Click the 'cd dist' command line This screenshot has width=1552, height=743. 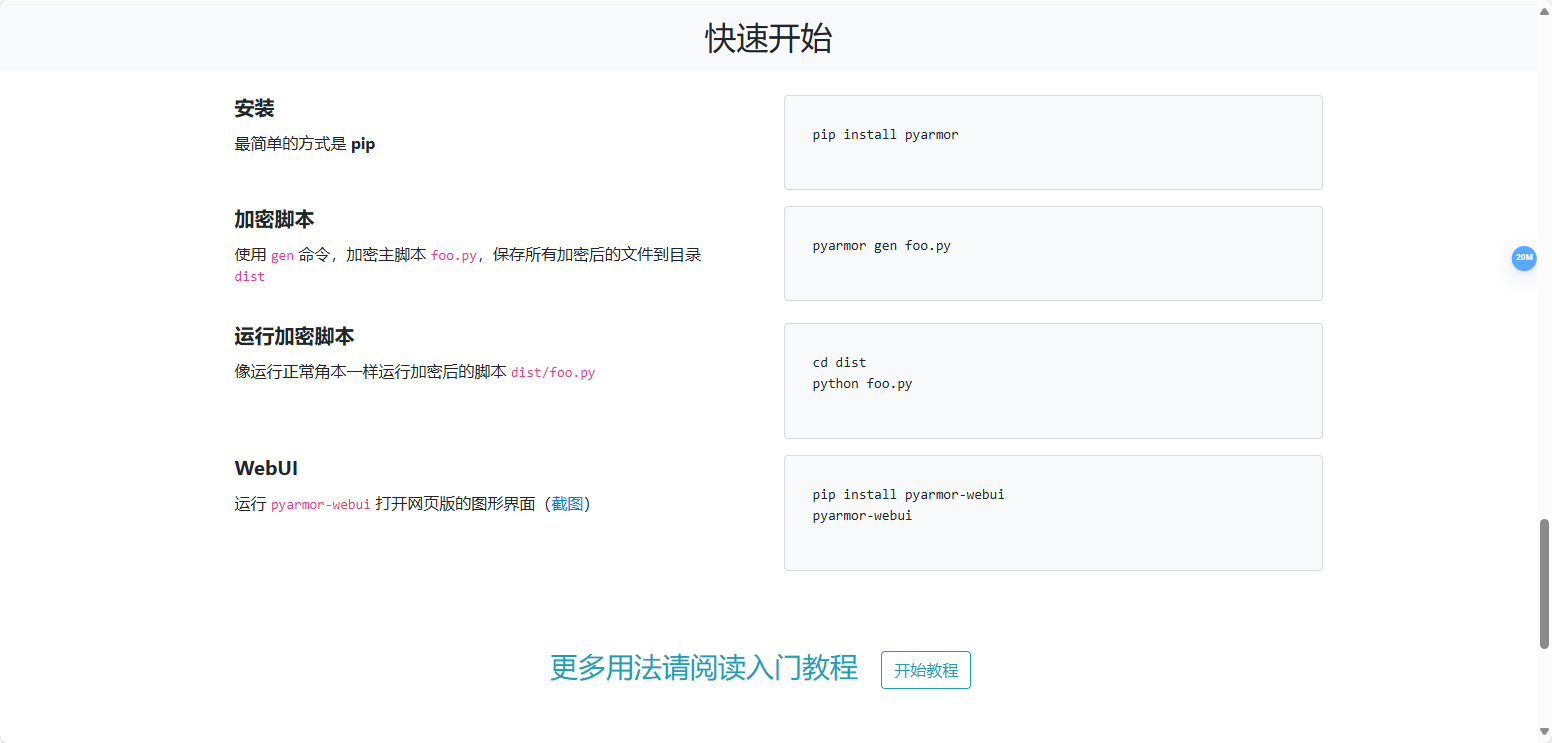tap(839, 363)
